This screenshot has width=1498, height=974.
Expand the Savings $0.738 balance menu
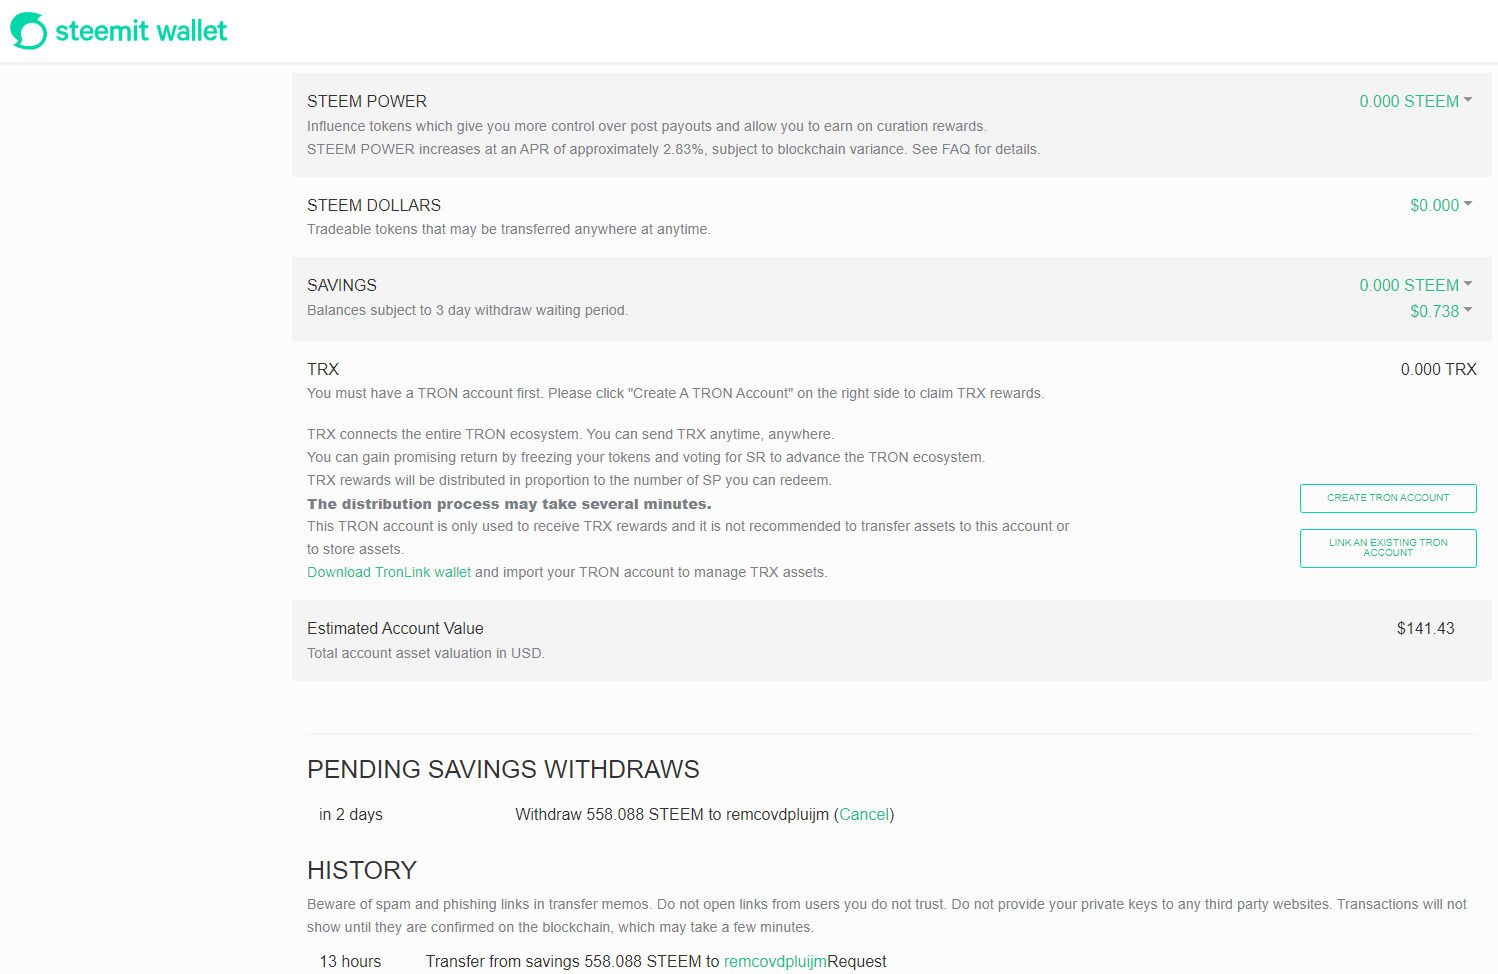(1440, 311)
